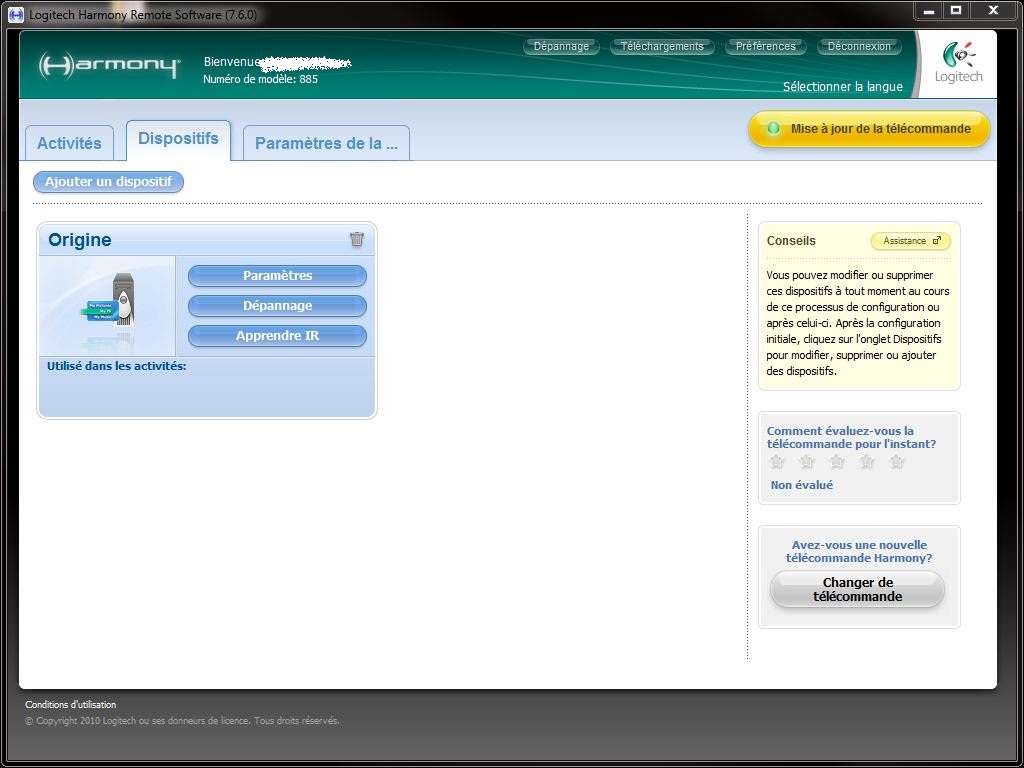Click Sélectionner la langue
Screen dimensions: 1024x768
click(842, 87)
